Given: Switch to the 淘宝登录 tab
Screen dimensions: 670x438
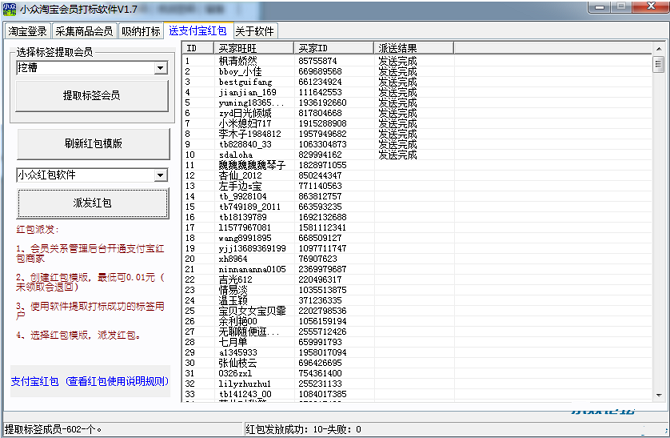Looking at the screenshot, I should click(x=28, y=31).
